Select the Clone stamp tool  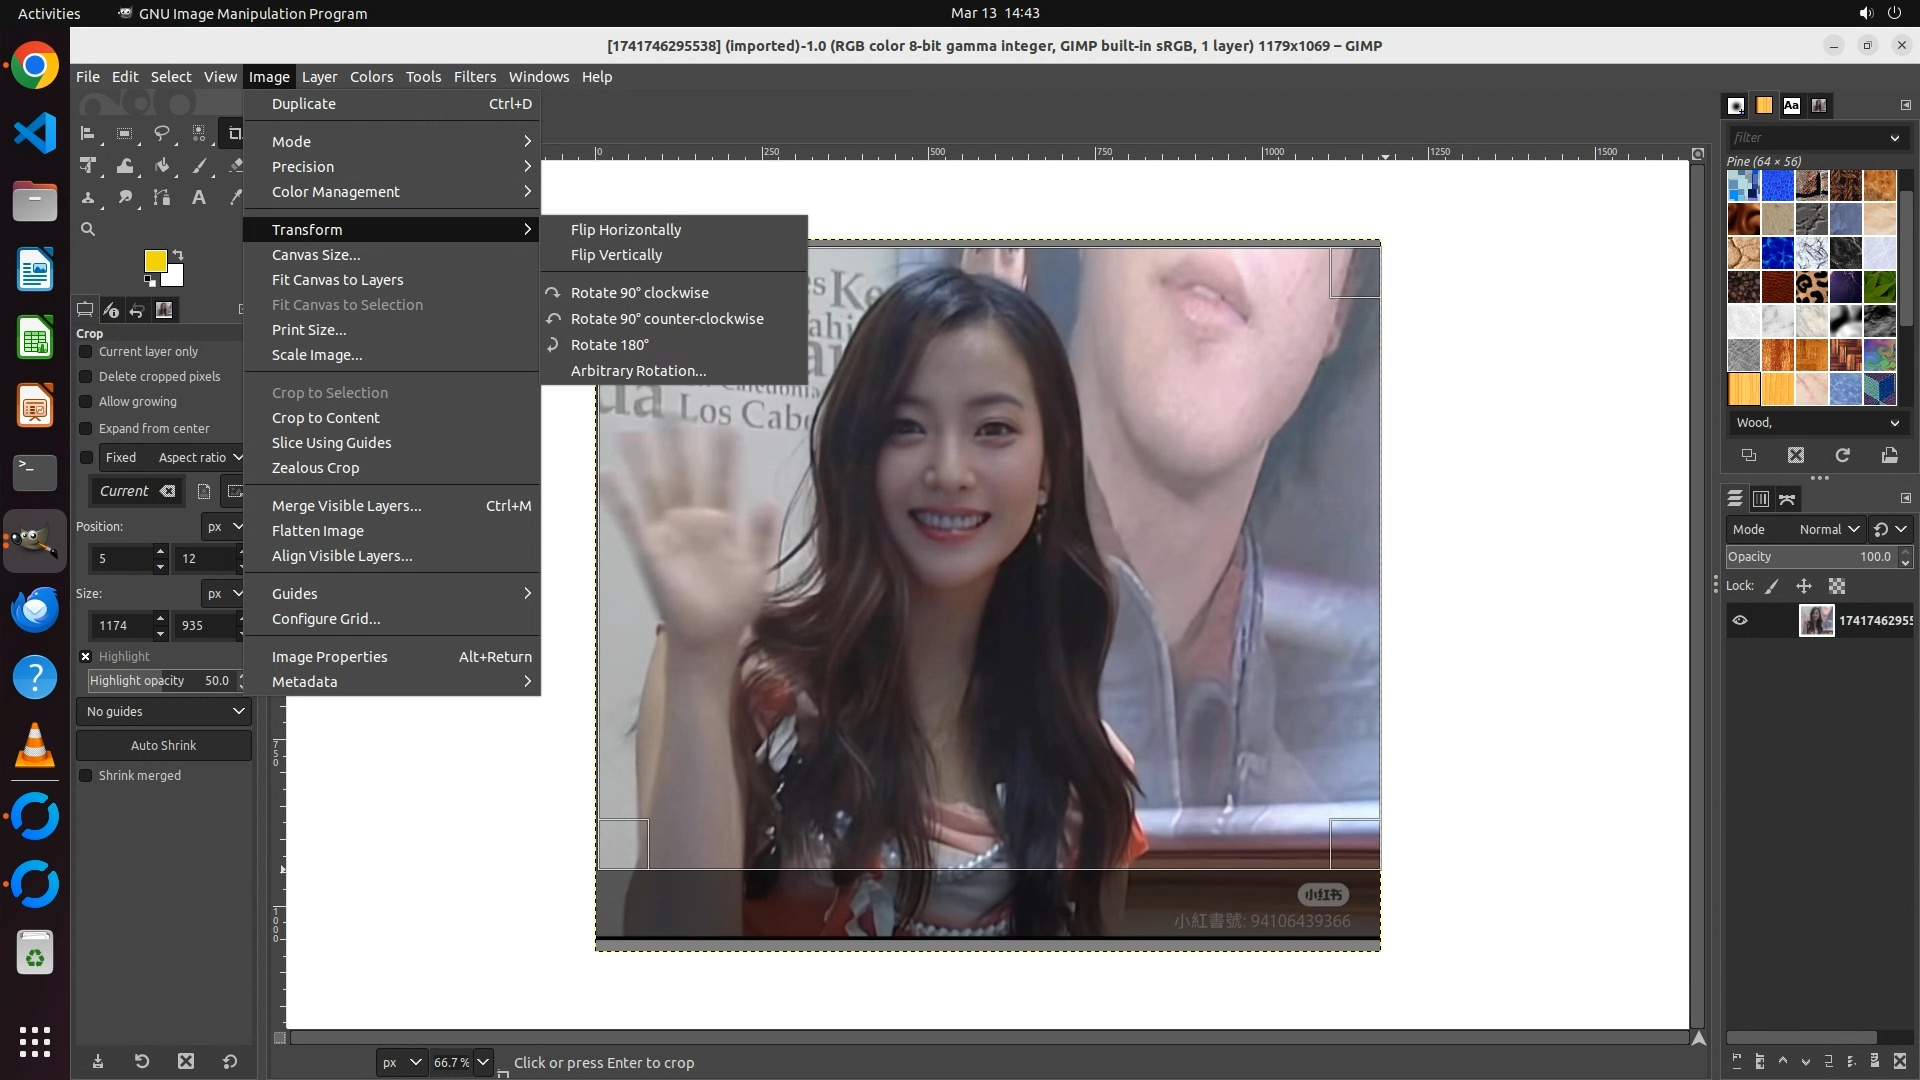(88, 198)
